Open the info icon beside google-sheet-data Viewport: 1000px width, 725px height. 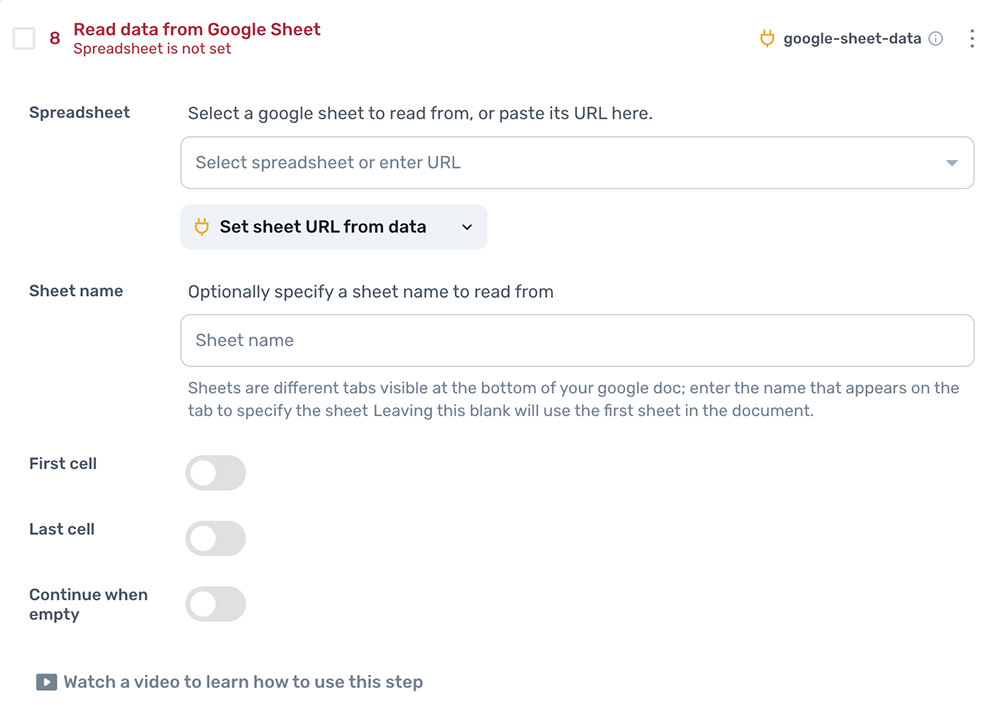[x=936, y=38]
